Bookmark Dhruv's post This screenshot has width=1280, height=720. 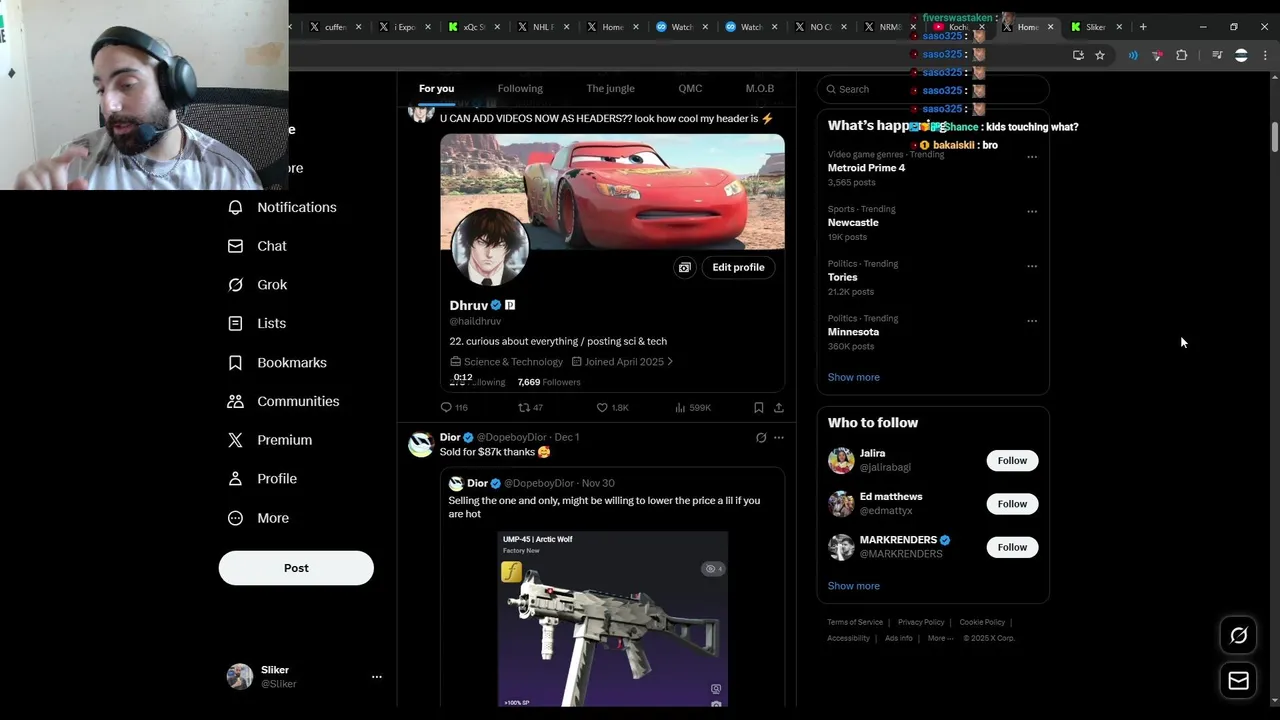pos(758,408)
